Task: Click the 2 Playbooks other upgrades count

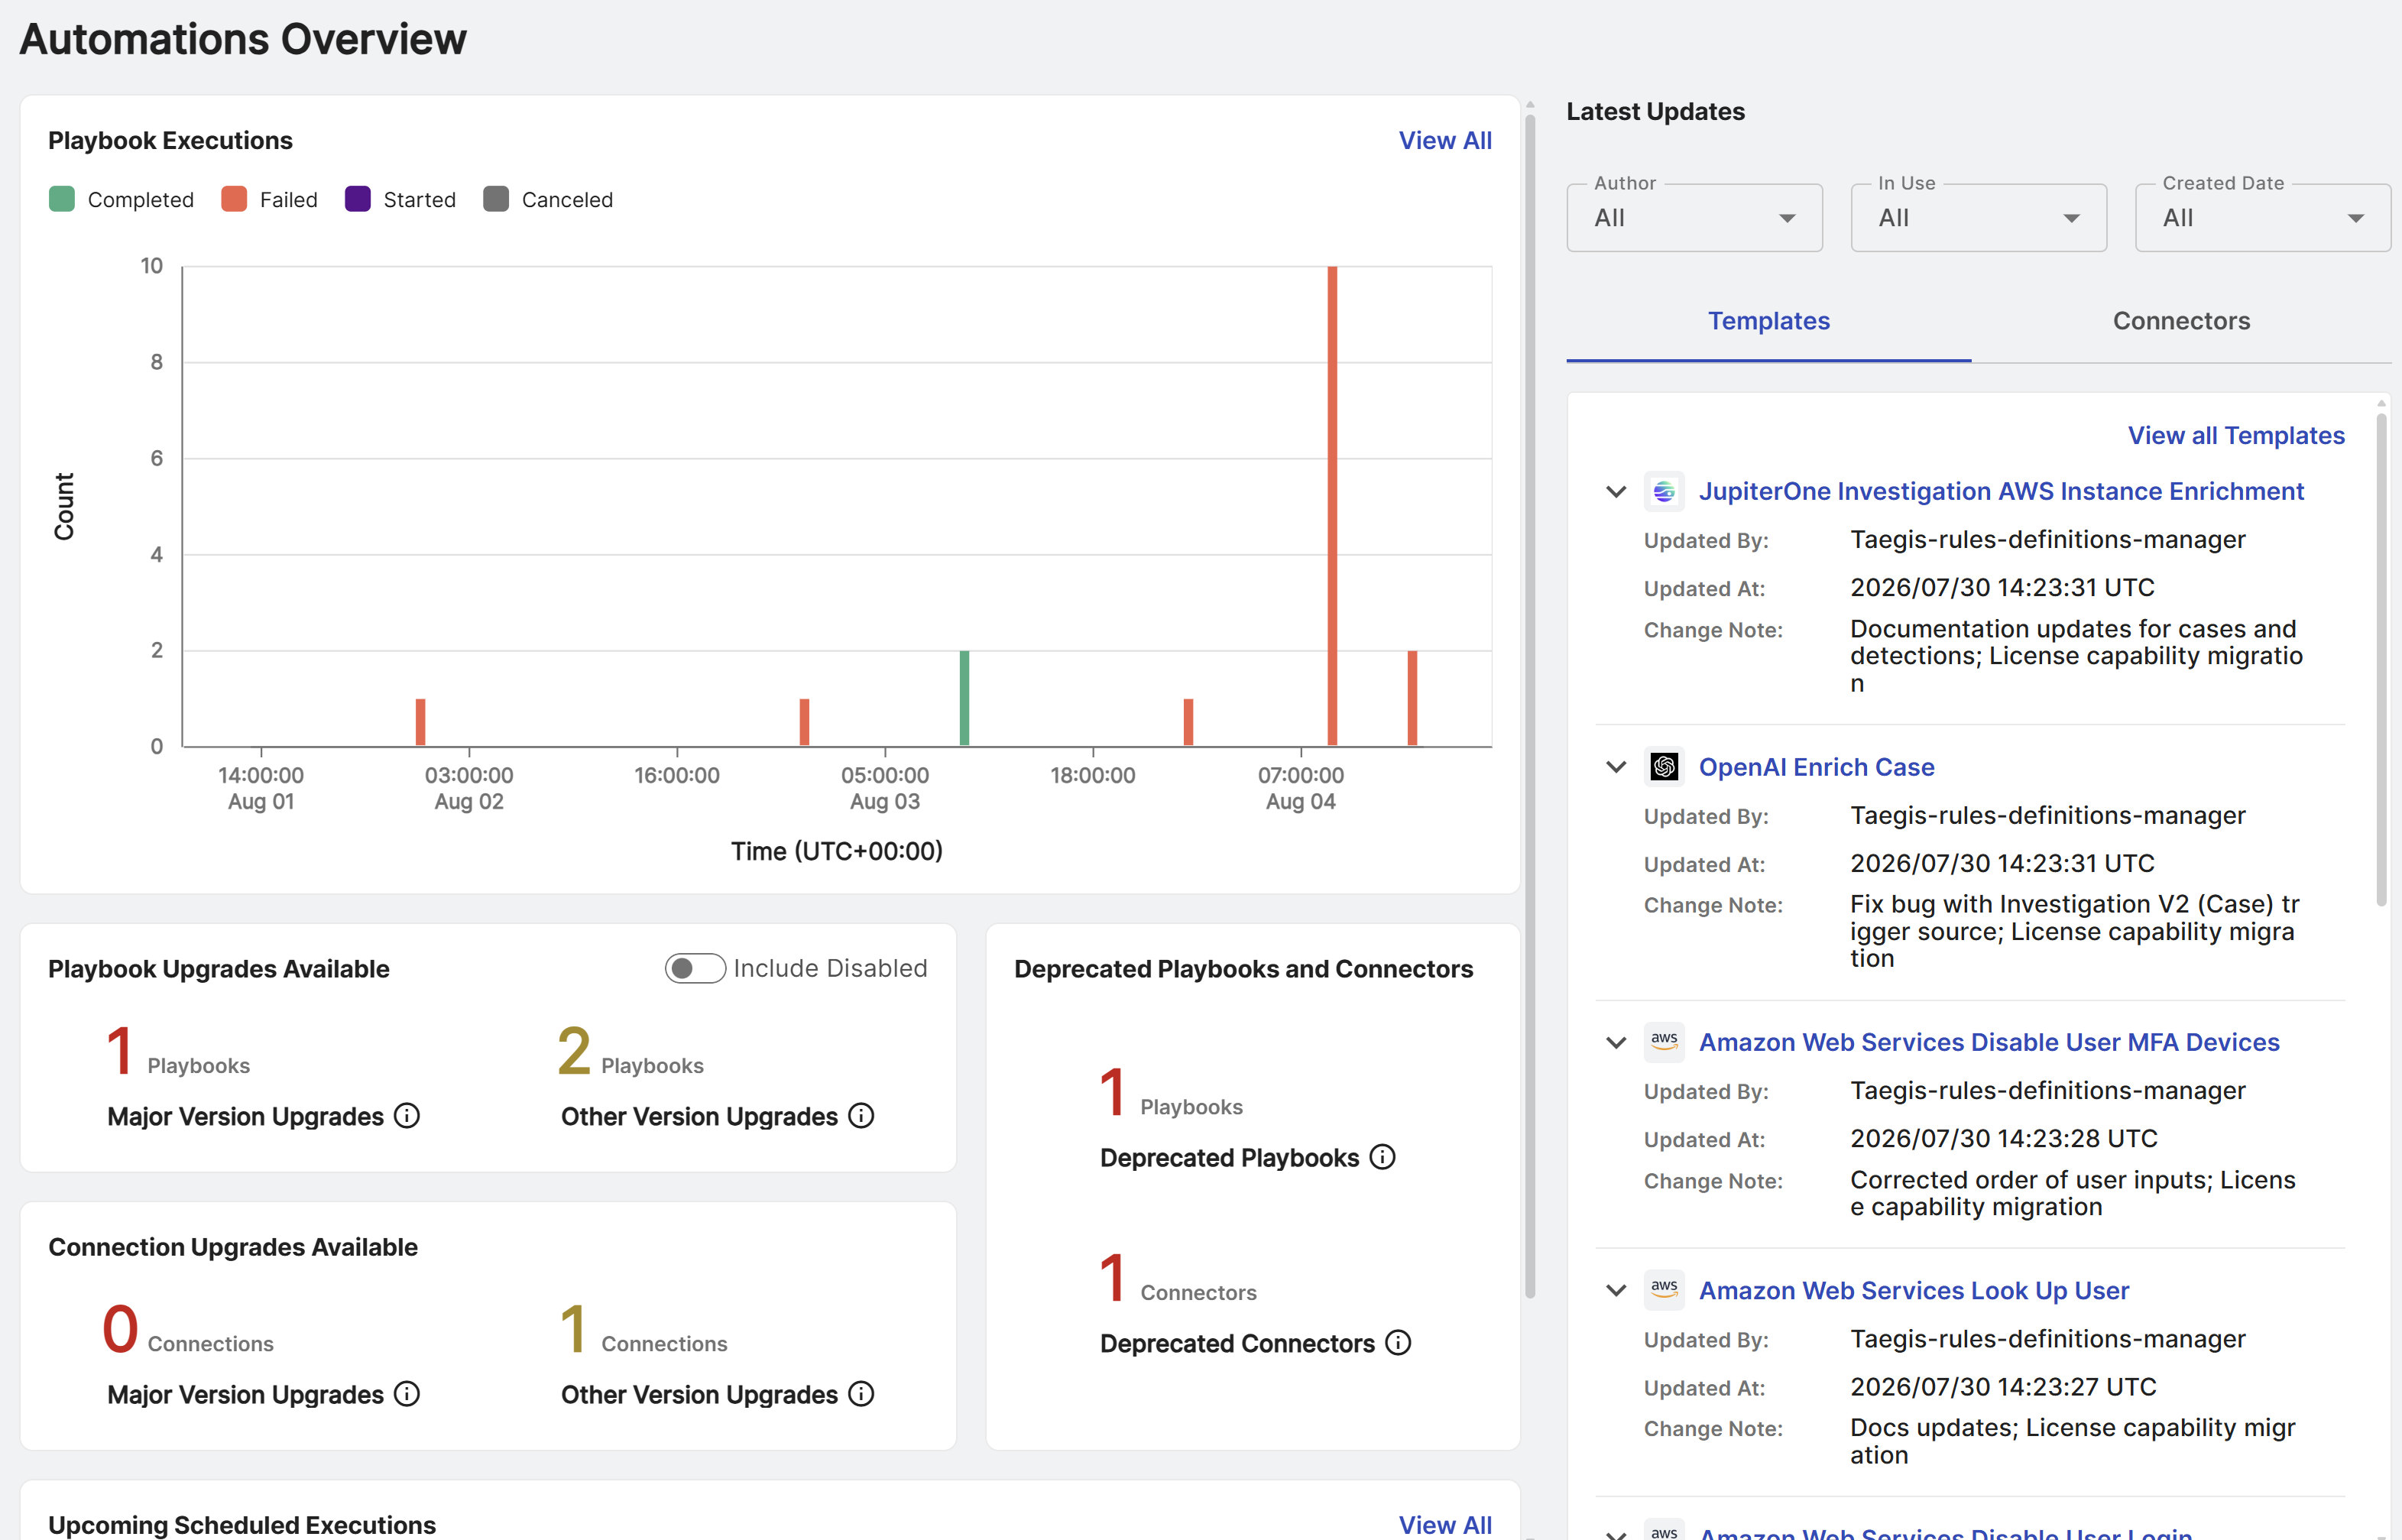Action: (x=574, y=1051)
